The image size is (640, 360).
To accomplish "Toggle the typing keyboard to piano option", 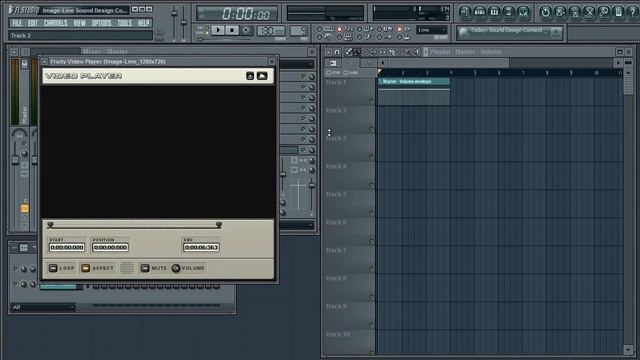I will coord(320,29).
